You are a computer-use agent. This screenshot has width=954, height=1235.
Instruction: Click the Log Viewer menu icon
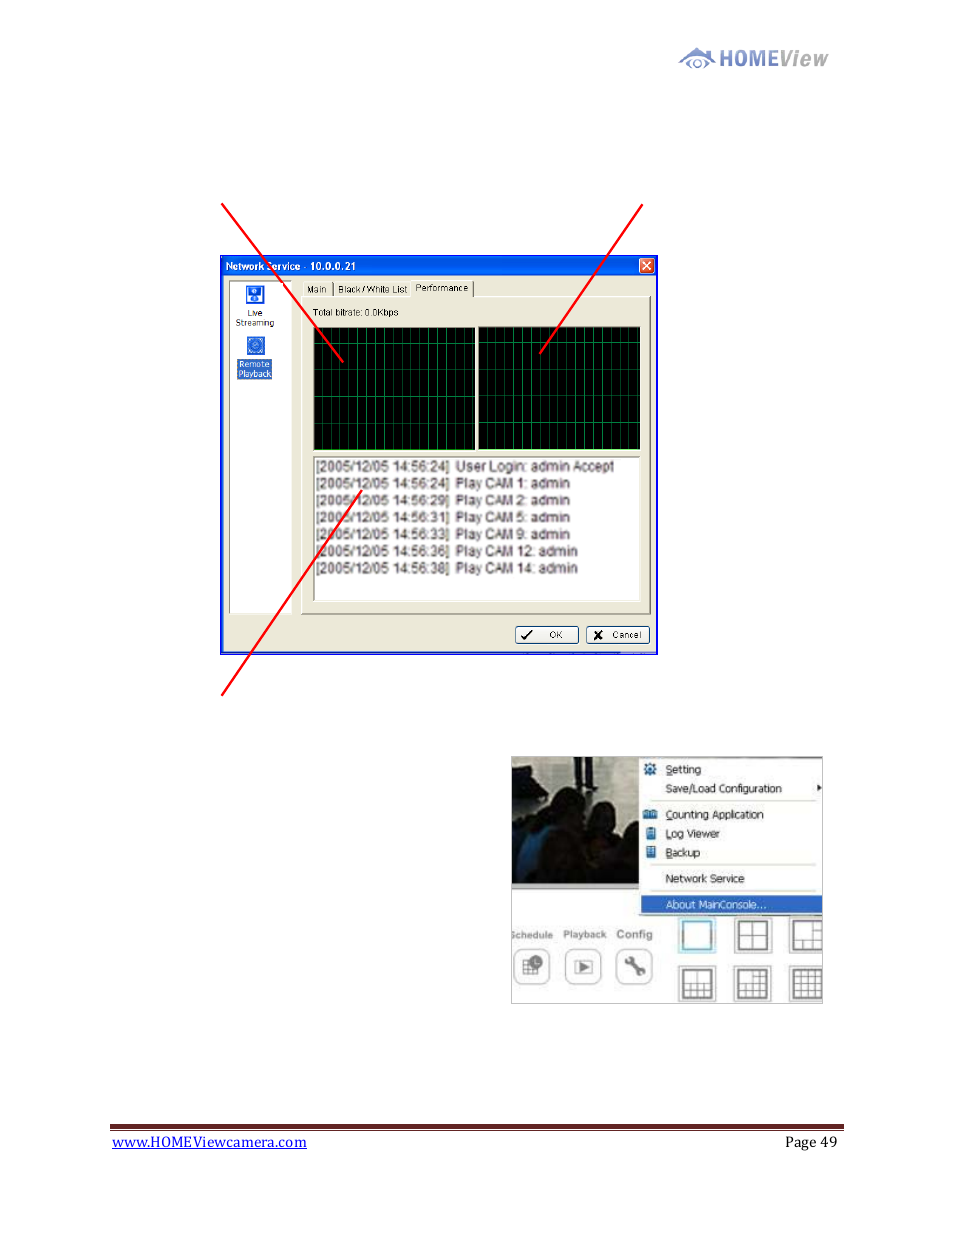[651, 833]
